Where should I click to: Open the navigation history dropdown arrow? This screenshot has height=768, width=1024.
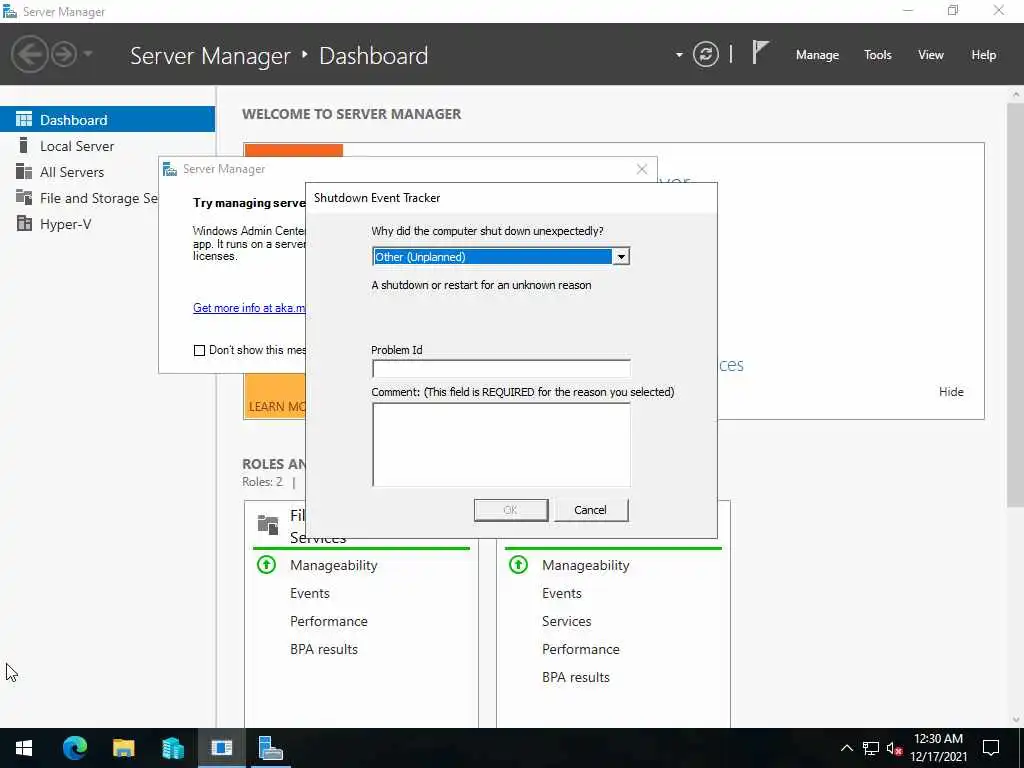(88, 54)
